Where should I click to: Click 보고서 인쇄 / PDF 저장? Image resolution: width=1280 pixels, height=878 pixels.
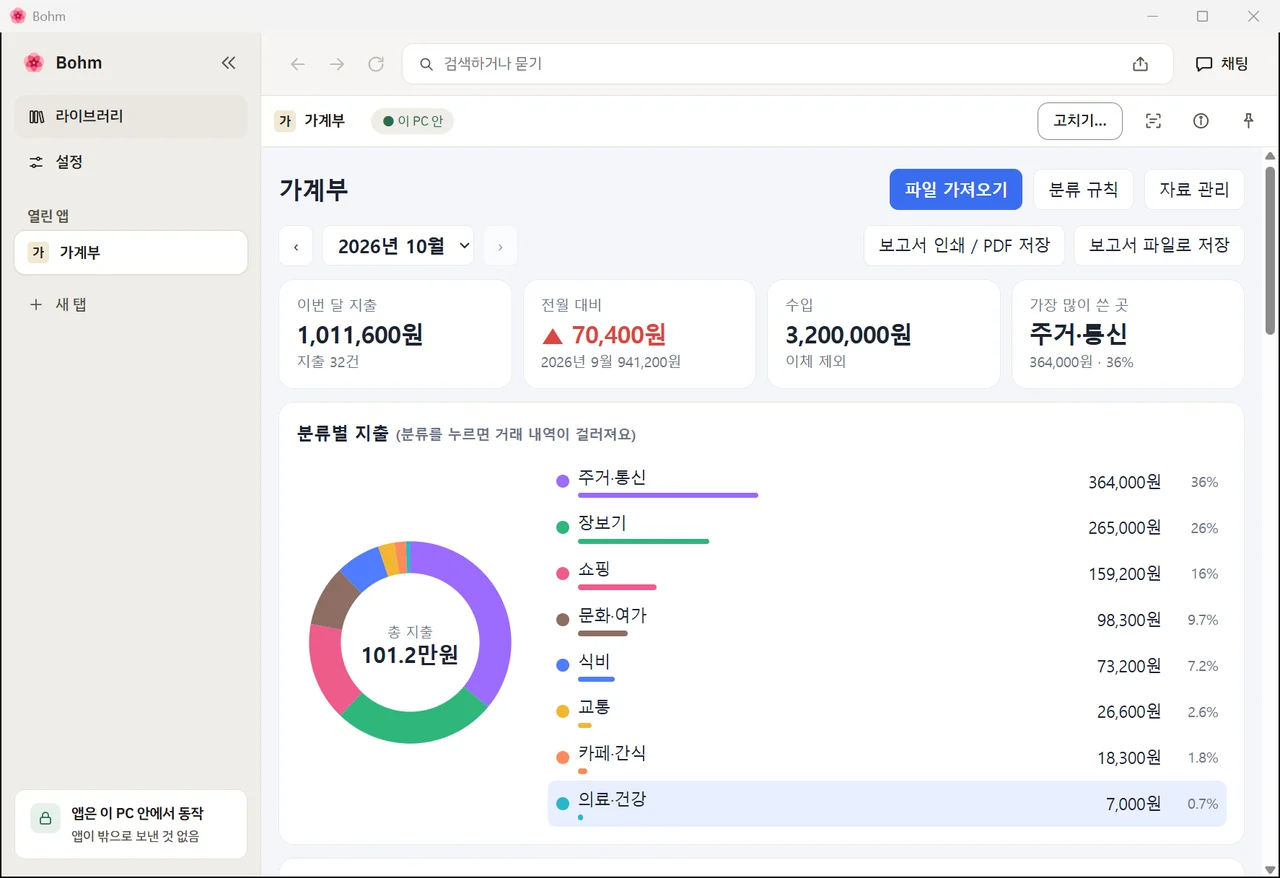pos(964,246)
